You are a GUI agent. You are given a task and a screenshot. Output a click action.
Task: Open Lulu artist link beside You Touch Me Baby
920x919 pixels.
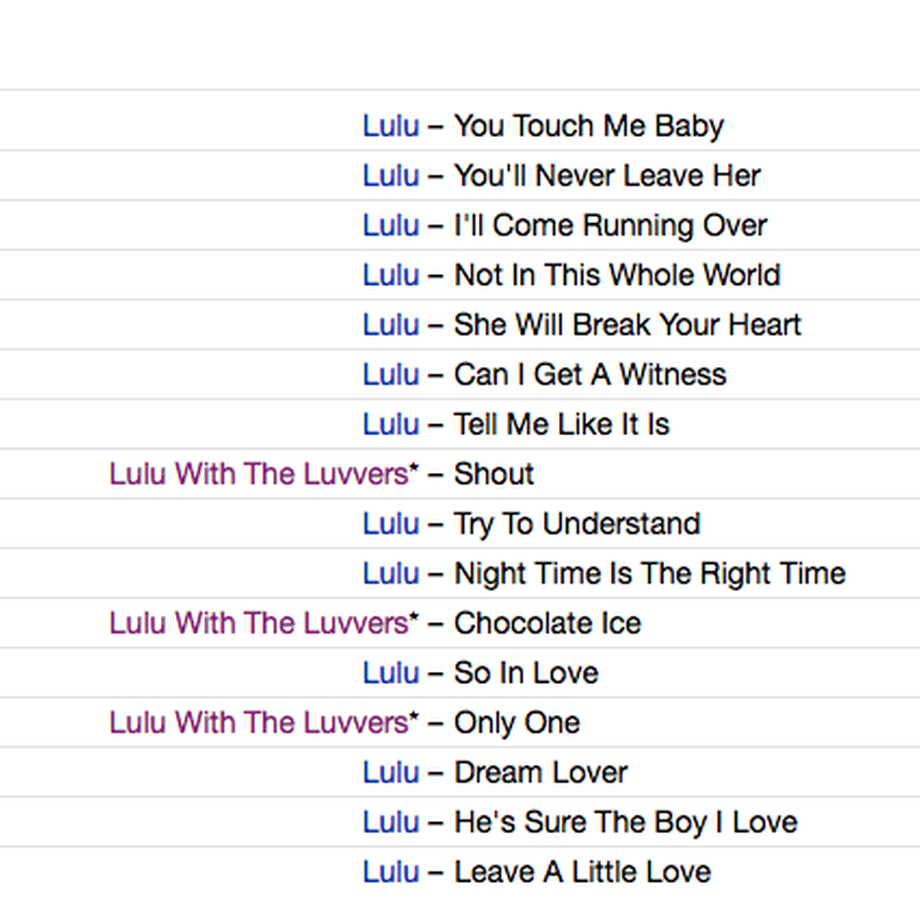391,126
